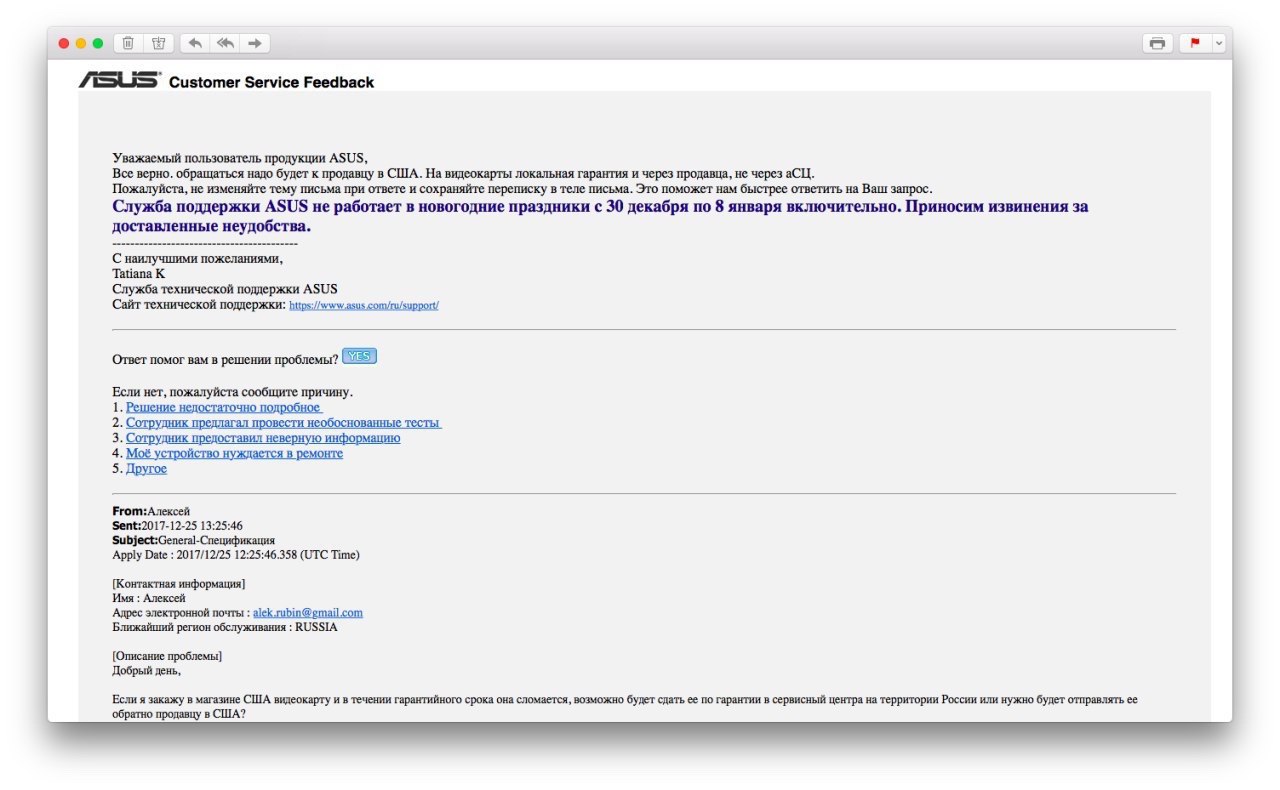Choose 'Моё устройство нуждается в ремонте' link
The width and height of the screenshot is (1280, 790).
(234, 453)
